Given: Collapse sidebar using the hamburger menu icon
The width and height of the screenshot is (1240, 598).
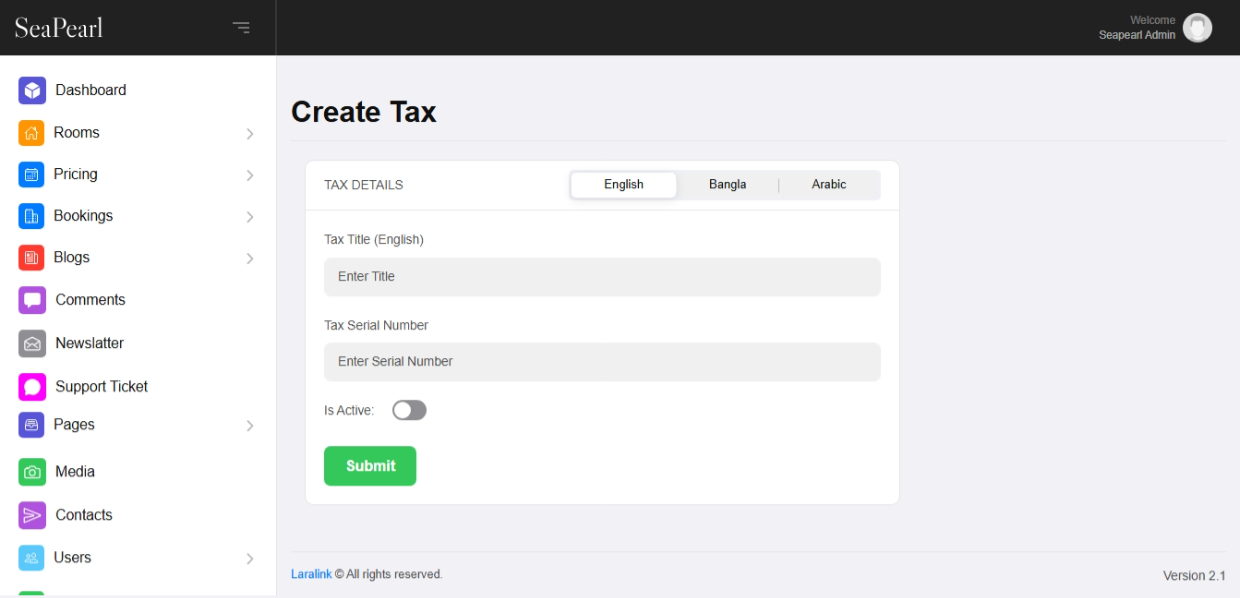Looking at the screenshot, I should 241,27.
